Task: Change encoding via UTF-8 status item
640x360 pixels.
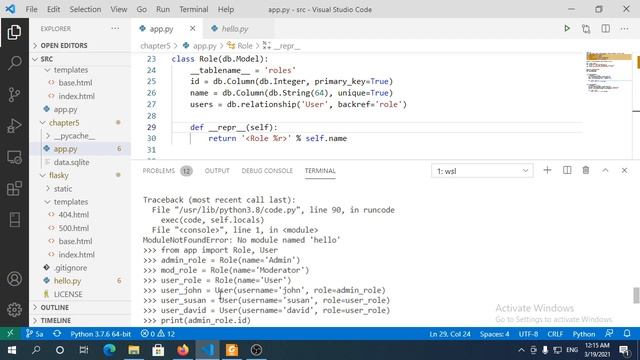Action: point(528,333)
